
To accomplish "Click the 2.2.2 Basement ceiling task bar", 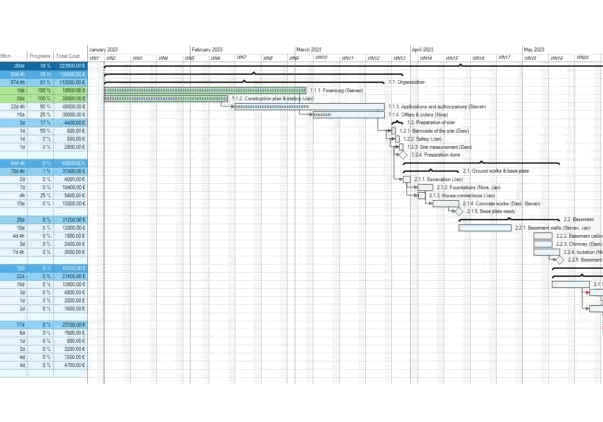I will pyautogui.click(x=543, y=236).
